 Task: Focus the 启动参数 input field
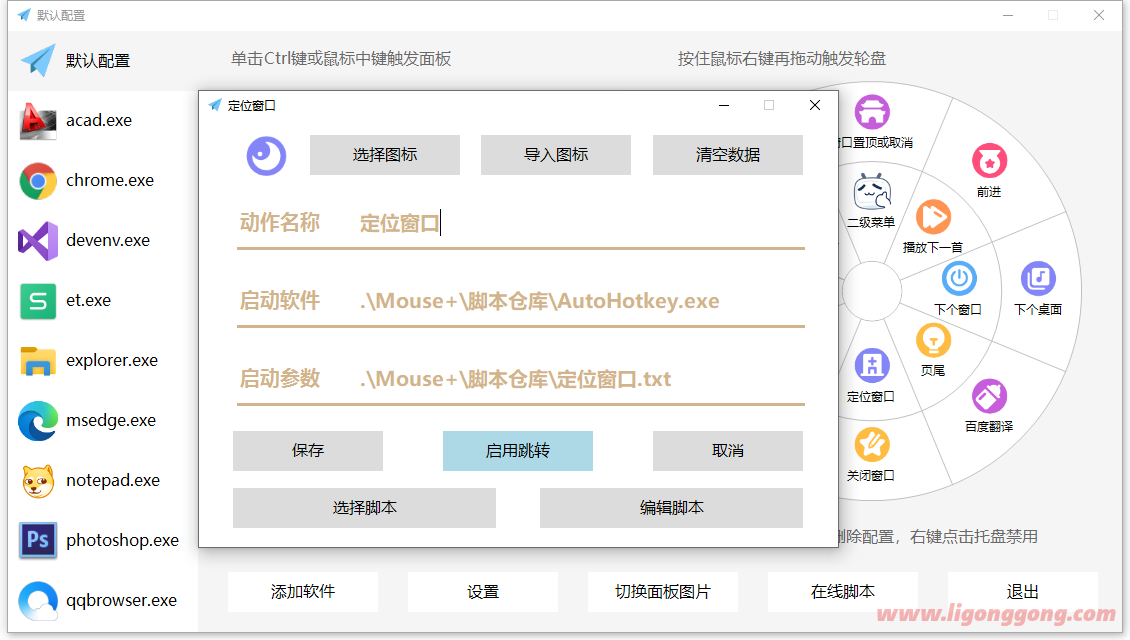tap(580, 379)
